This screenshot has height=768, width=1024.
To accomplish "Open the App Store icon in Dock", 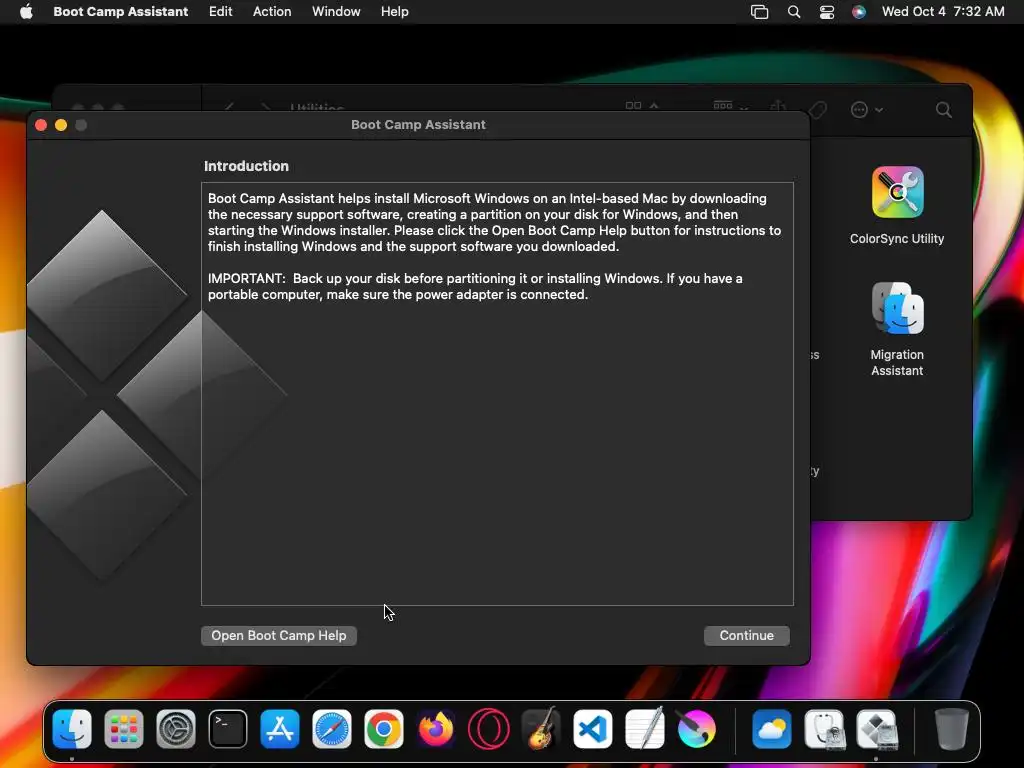I will (x=280, y=729).
